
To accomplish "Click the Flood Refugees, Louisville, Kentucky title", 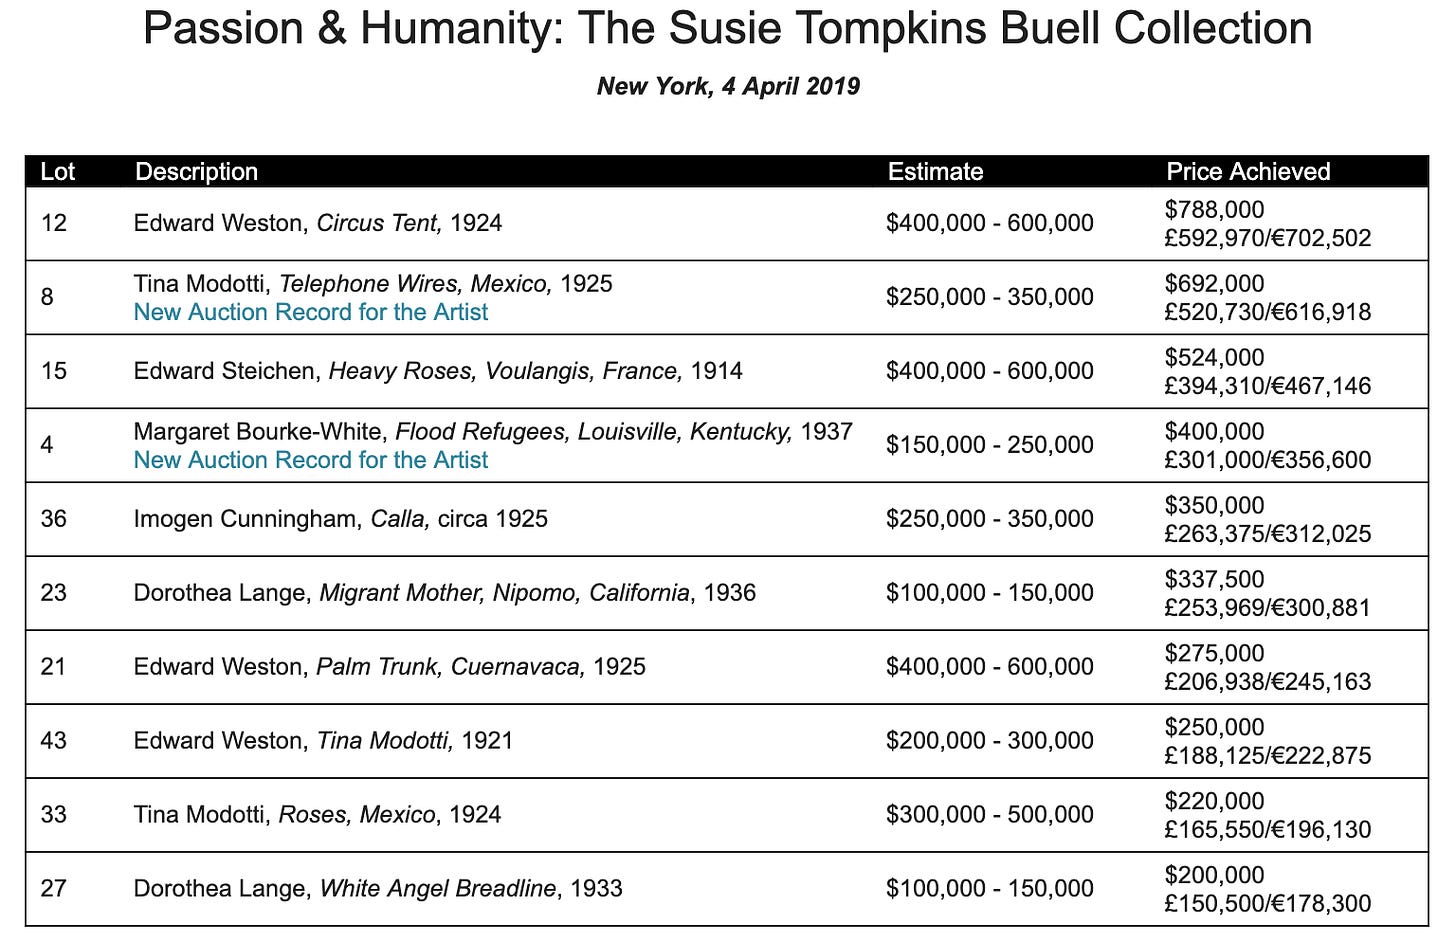I will [x=593, y=432].
